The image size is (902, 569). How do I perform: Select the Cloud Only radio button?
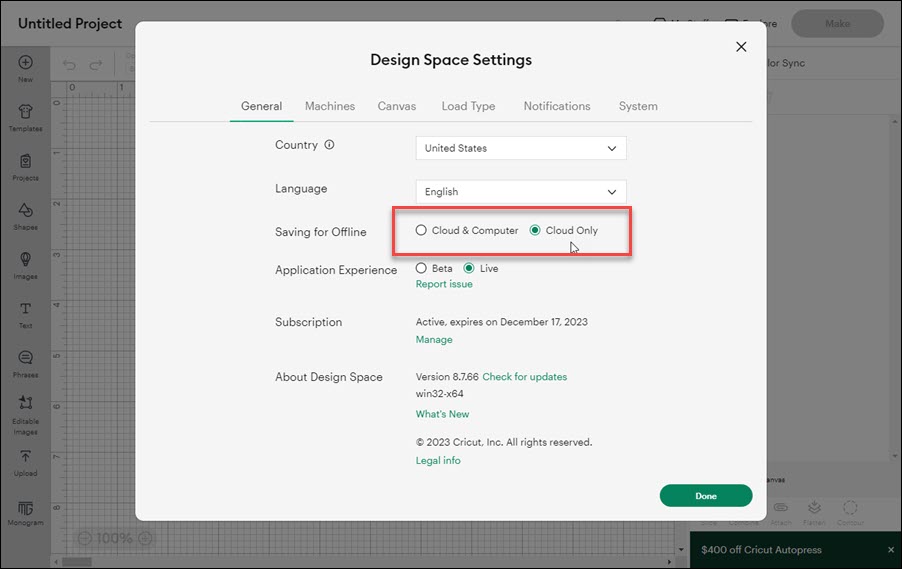pyautogui.click(x=535, y=231)
